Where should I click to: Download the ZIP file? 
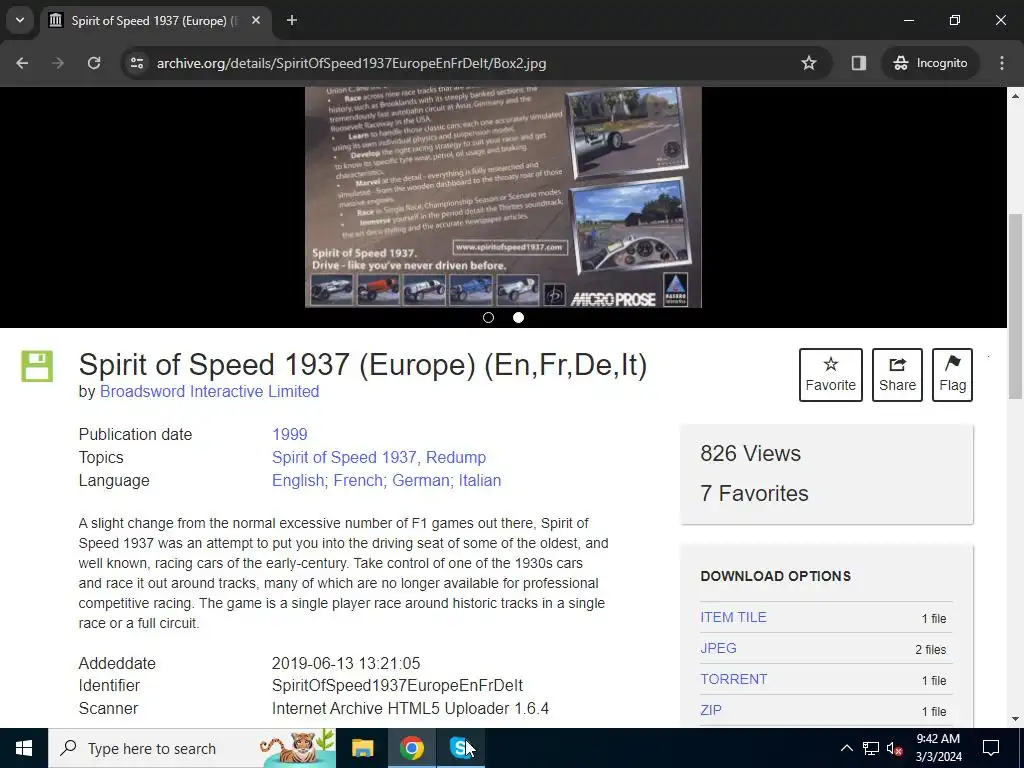(x=711, y=711)
